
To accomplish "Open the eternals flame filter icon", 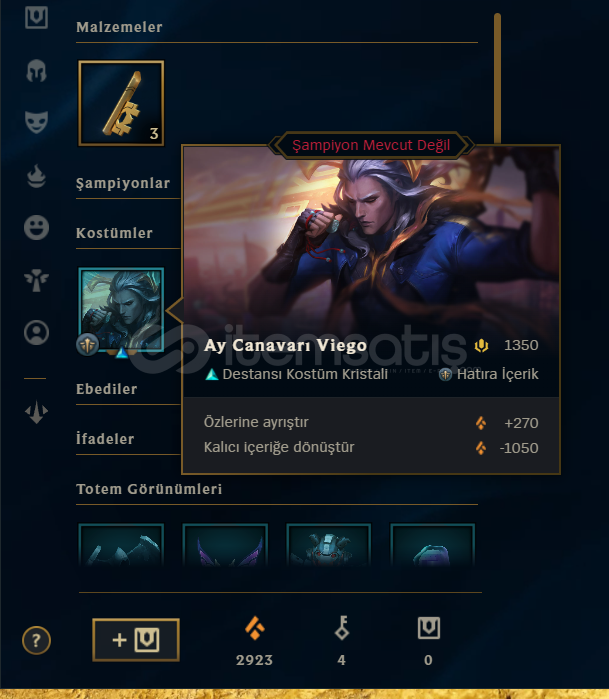I will tap(37, 176).
